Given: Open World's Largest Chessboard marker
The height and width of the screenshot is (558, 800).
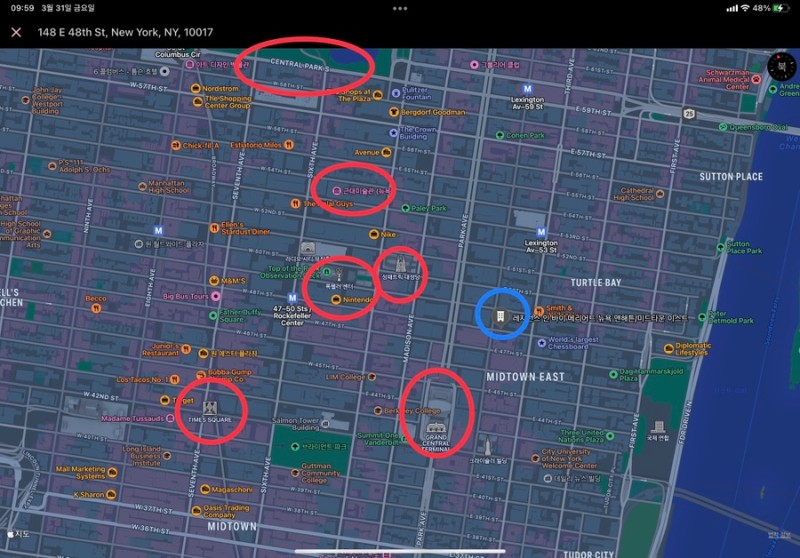Looking at the screenshot, I should pos(542,343).
